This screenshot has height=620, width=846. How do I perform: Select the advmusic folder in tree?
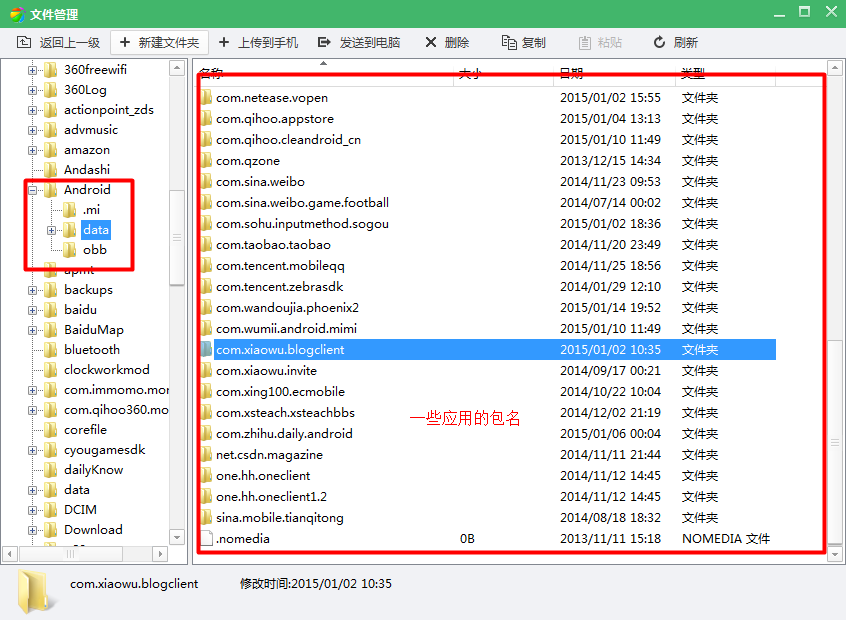point(91,130)
